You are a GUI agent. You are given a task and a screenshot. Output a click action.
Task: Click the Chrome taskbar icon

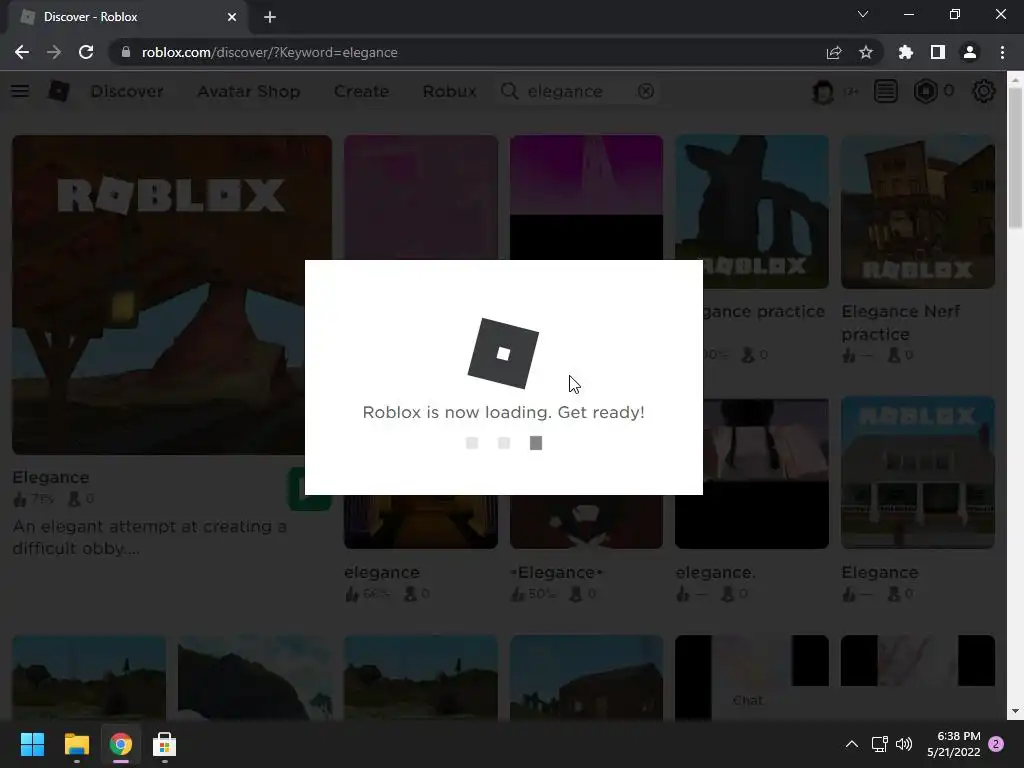click(121, 744)
